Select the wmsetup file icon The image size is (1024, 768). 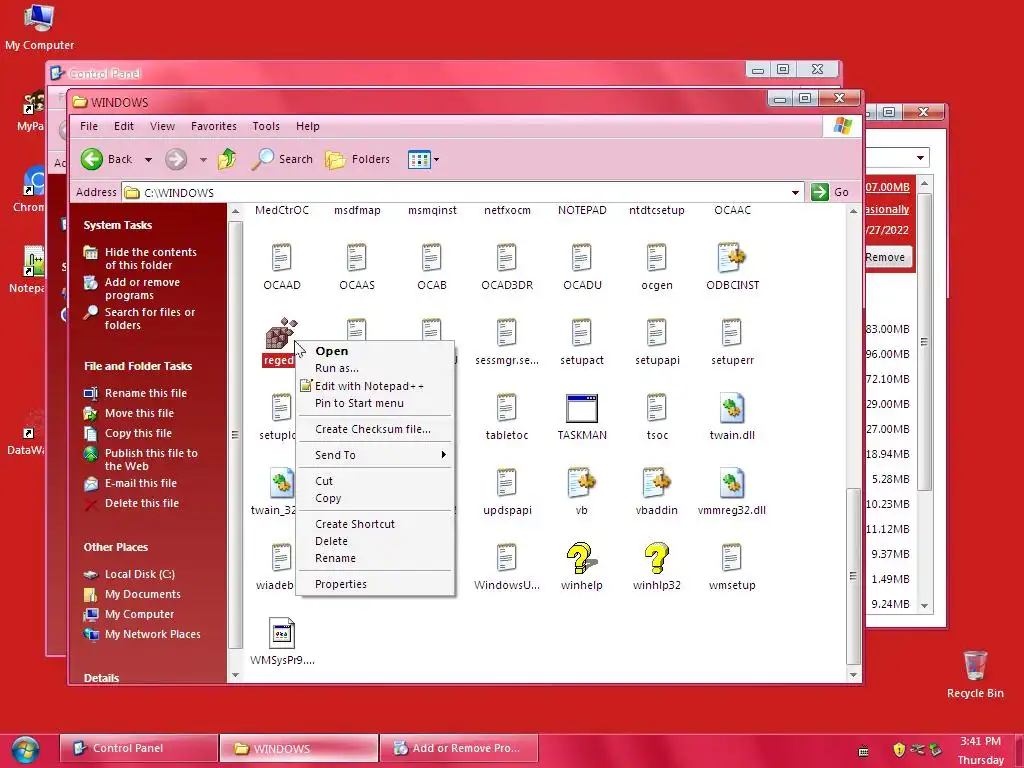click(732, 558)
